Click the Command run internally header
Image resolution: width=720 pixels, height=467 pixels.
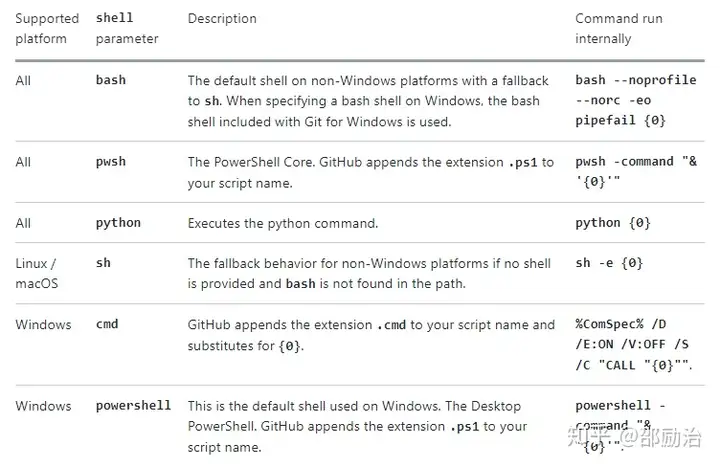point(619,28)
